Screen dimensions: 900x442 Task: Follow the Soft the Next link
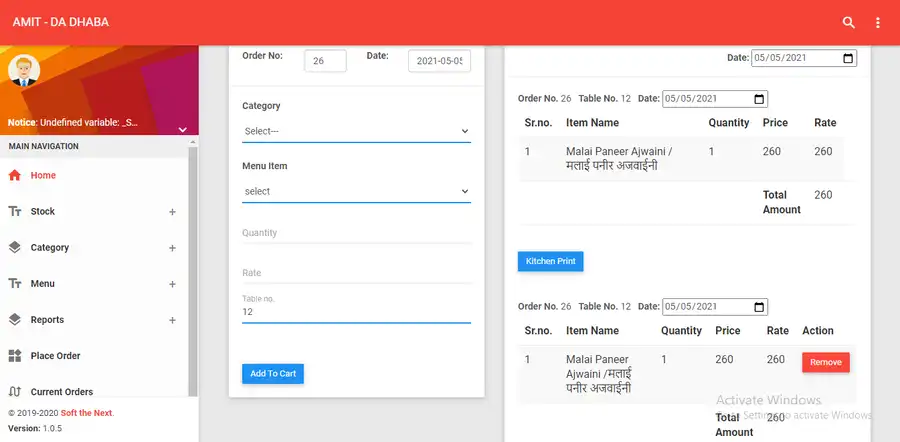click(x=87, y=413)
